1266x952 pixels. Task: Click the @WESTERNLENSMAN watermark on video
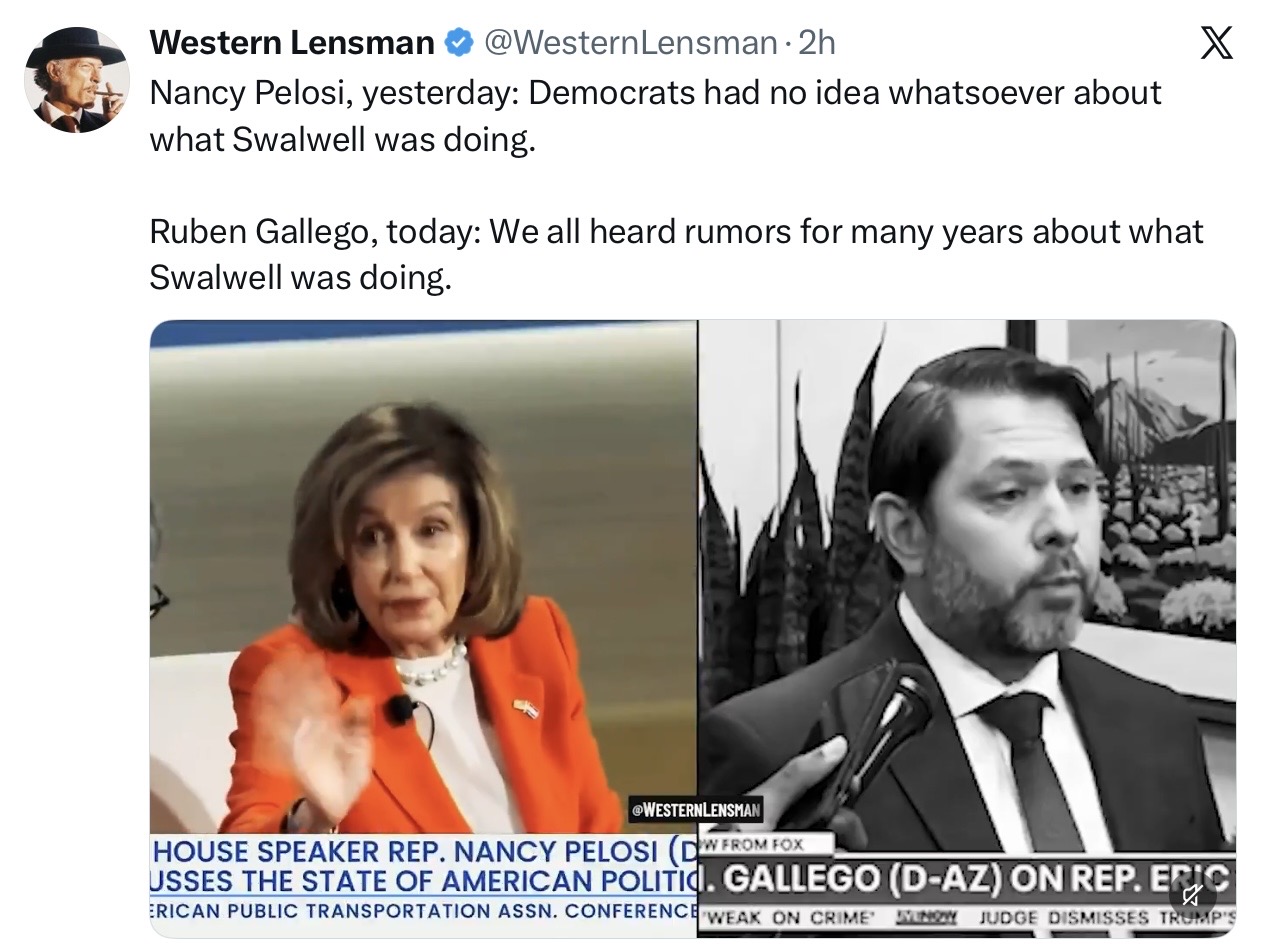pos(696,810)
